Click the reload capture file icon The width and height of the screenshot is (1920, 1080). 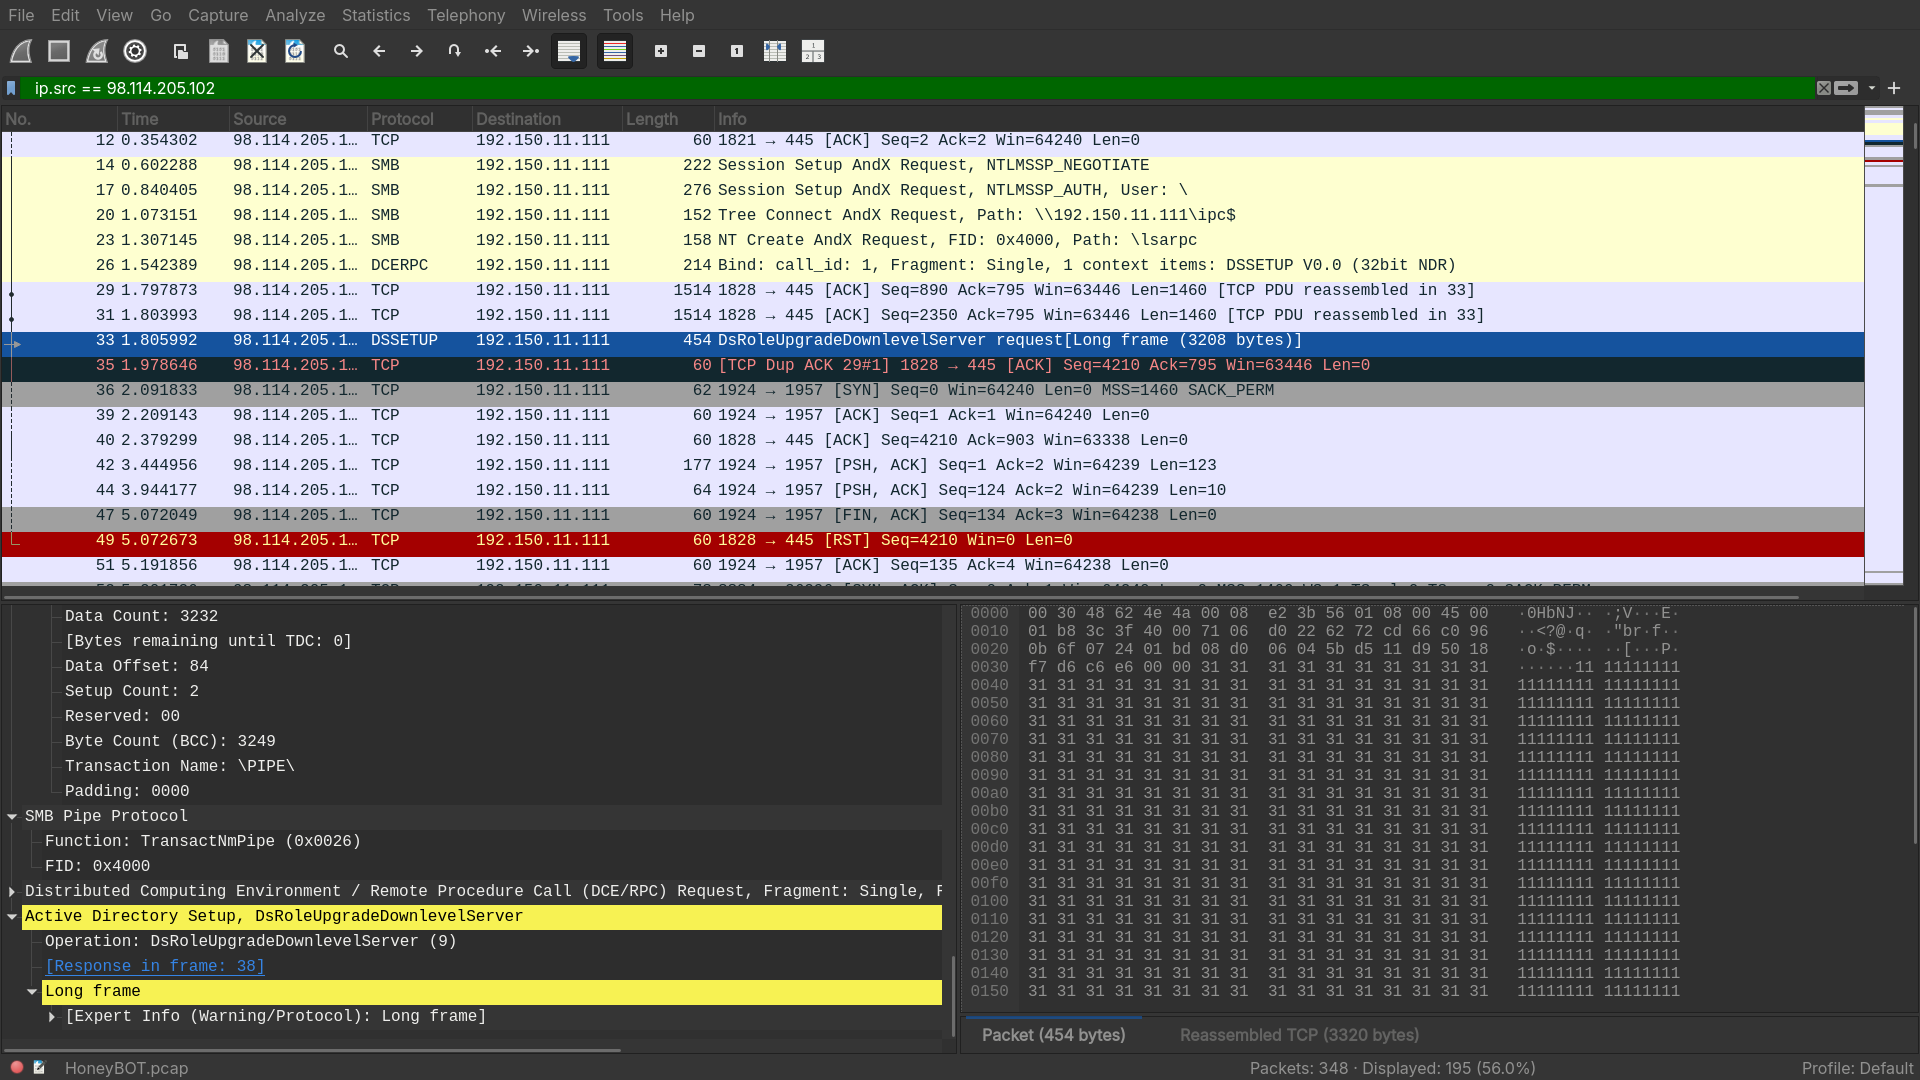295,51
